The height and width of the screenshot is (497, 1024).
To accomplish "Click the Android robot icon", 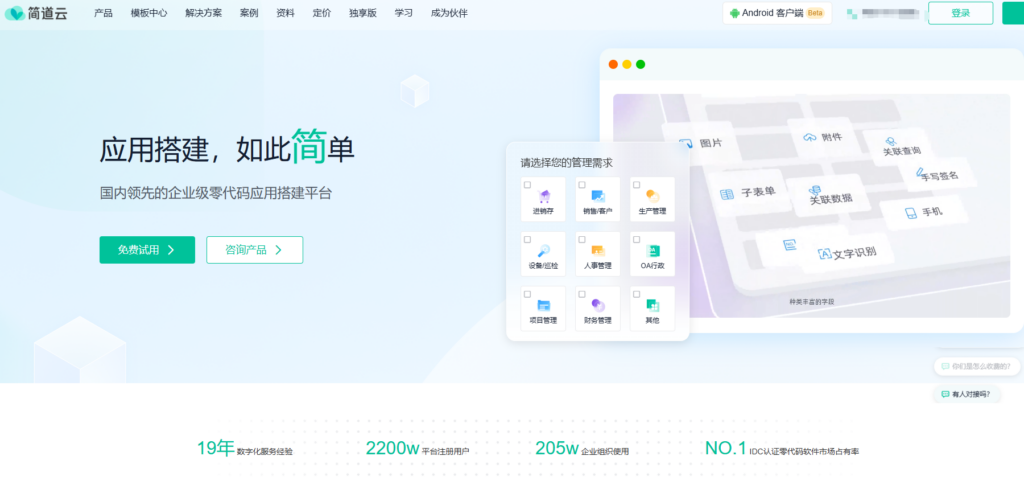I will pyautogui.click(x=735, y=13).
